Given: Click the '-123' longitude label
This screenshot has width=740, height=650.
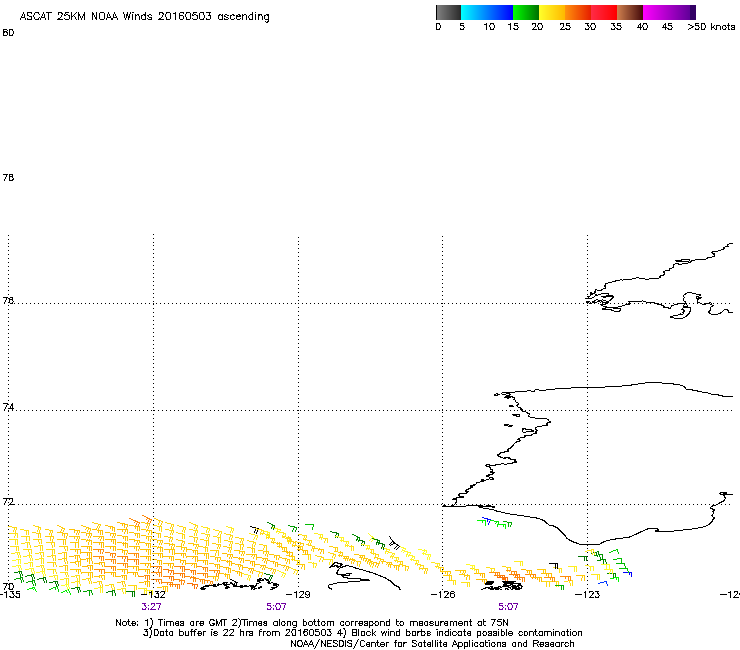Looking at the screenshot, I should [587, 595].
